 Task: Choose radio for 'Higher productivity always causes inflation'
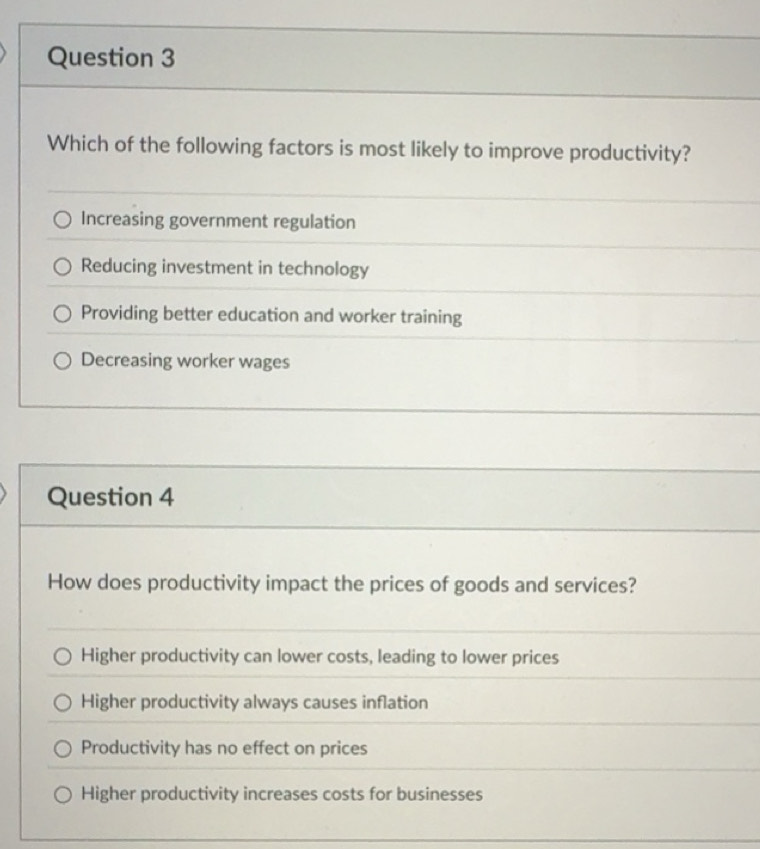(63, 702)
